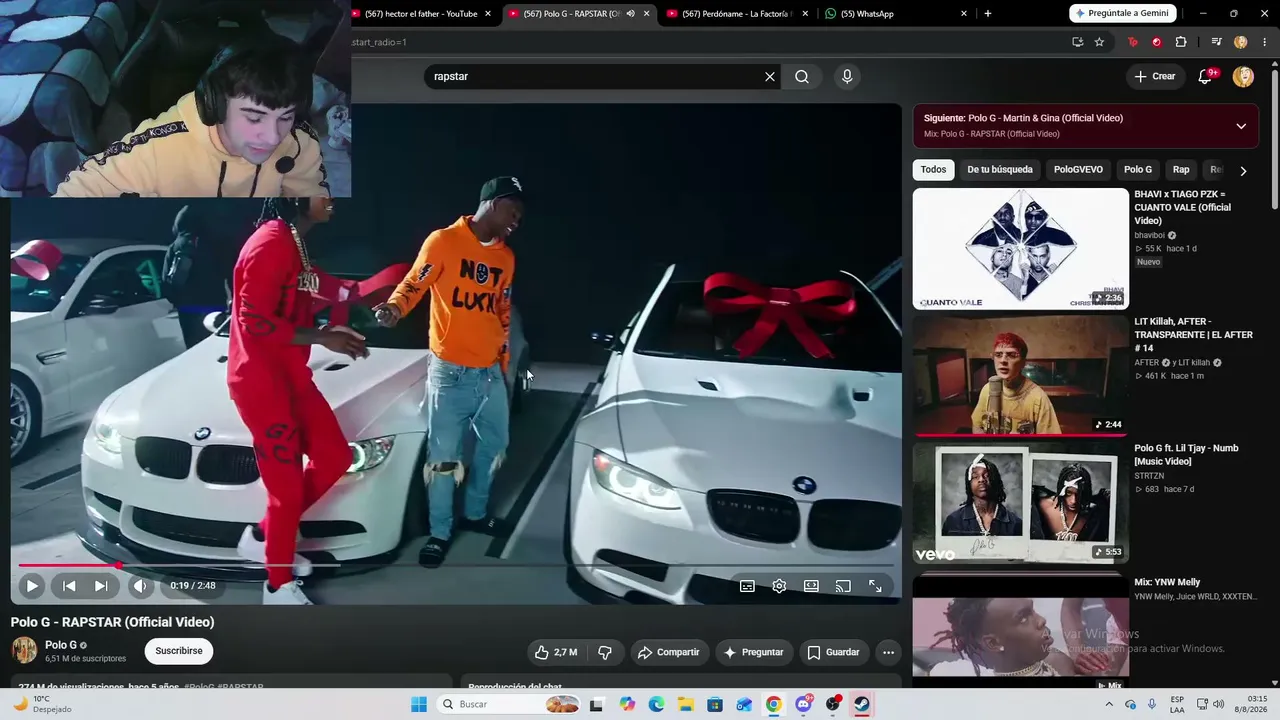Open the bhaviboi channel name
The height and width of the screenshot is (720, 1280).
click(1149, 236)
